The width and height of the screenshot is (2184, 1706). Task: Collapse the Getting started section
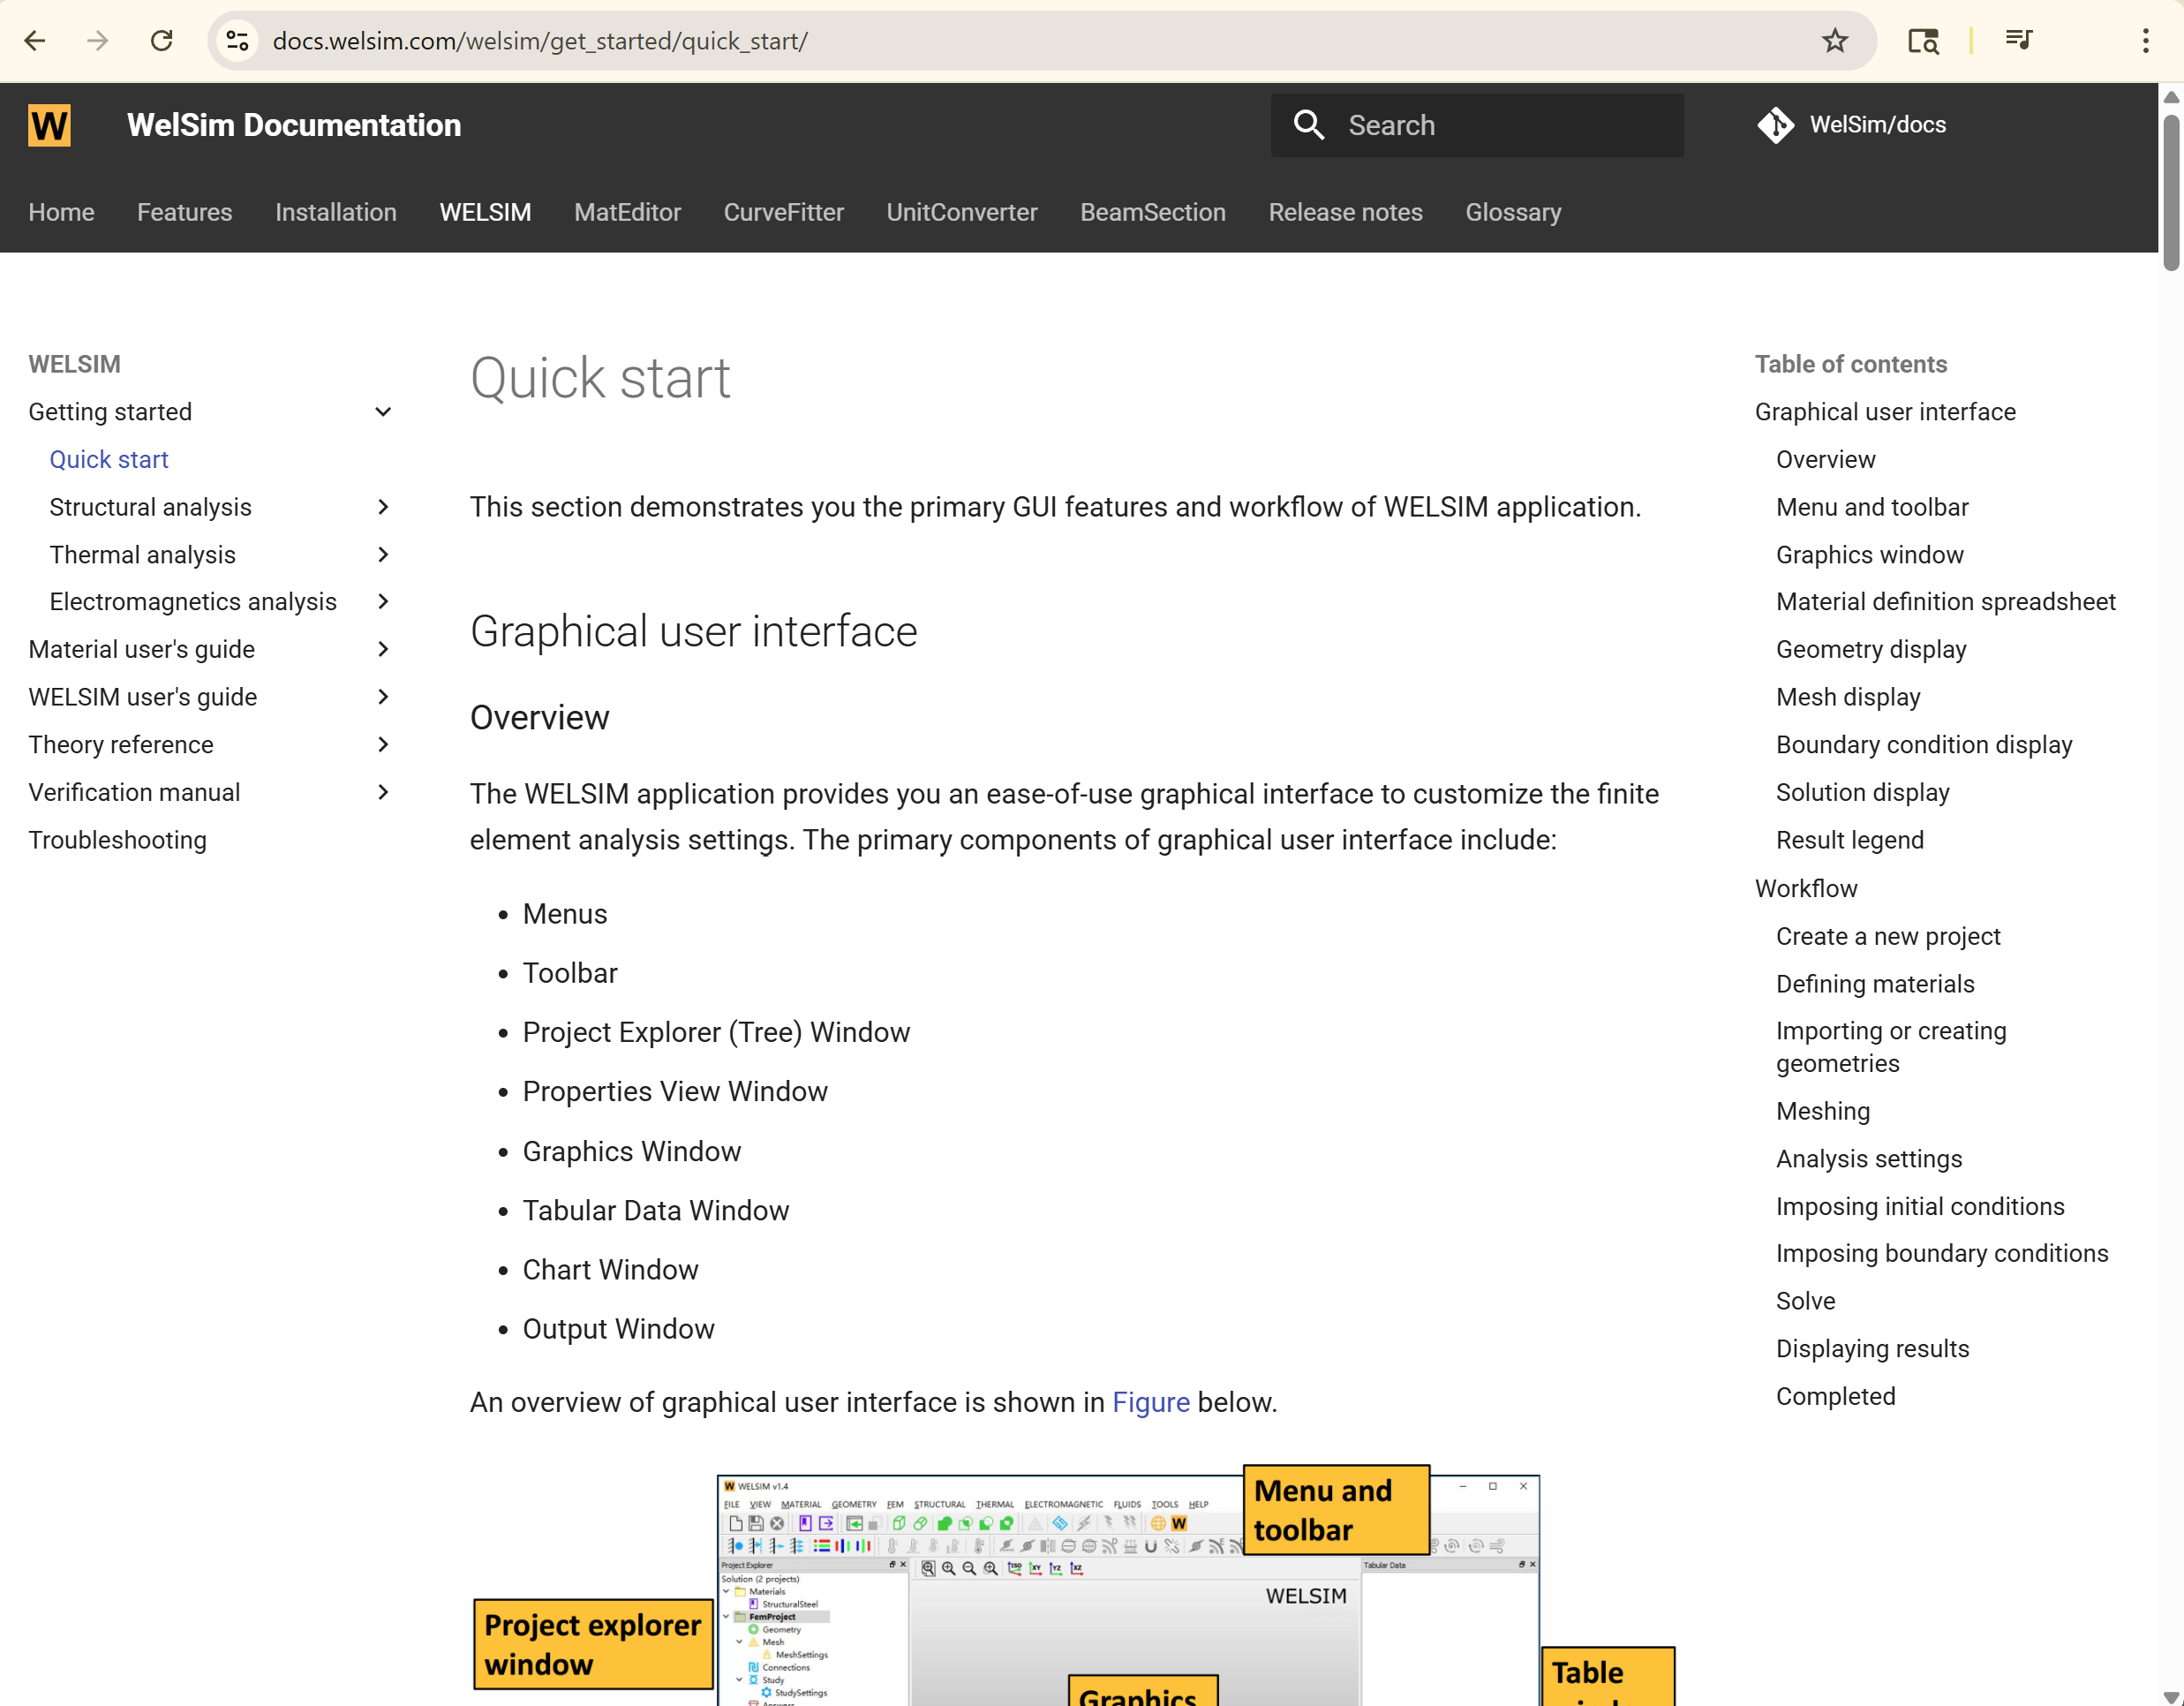point(383,412)
